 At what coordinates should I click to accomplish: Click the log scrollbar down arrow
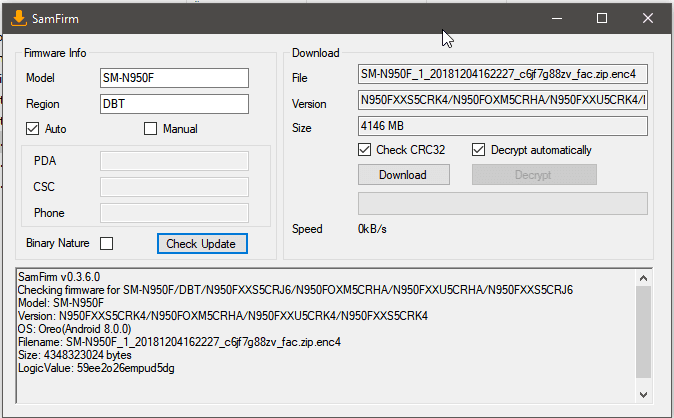click(643, 394)
